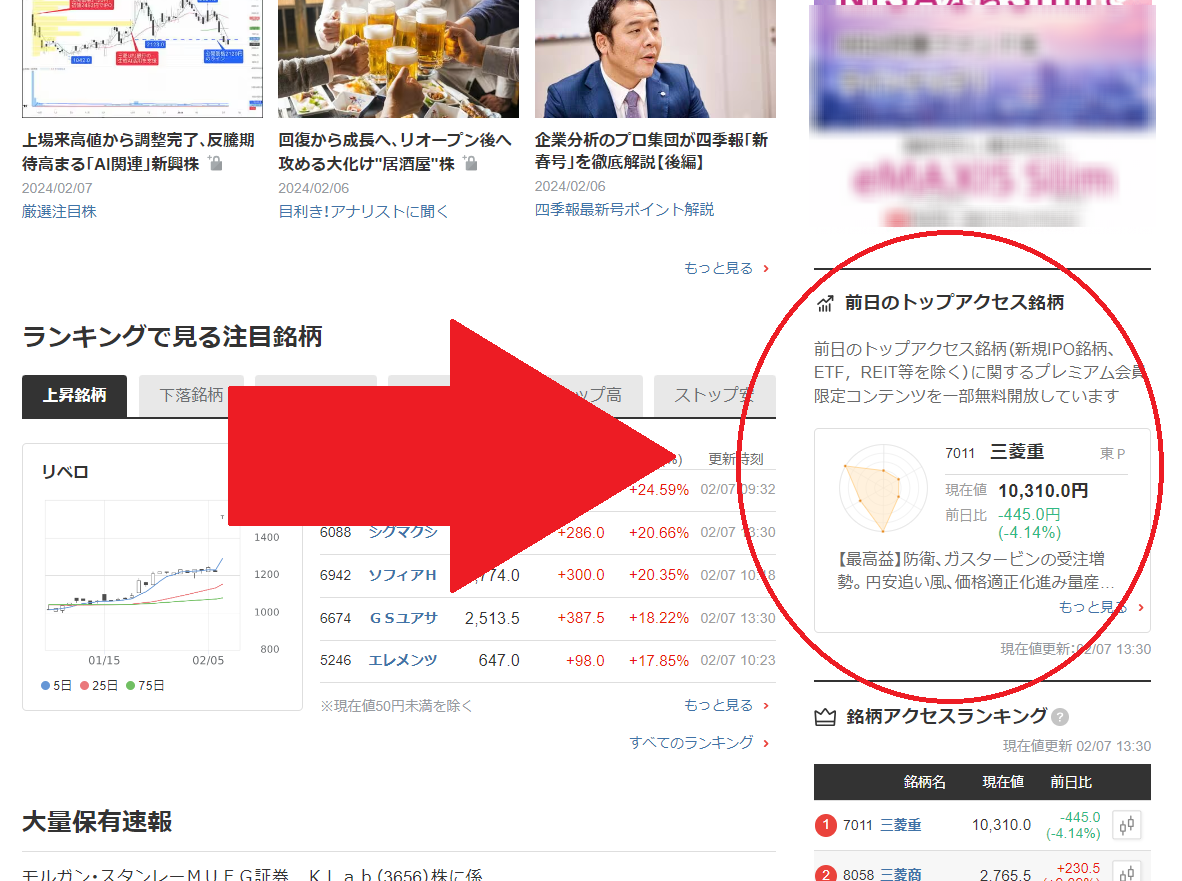Click radar chart in 三菱重 card
This screenshot has width=1182, height=881.
[883, 488]
